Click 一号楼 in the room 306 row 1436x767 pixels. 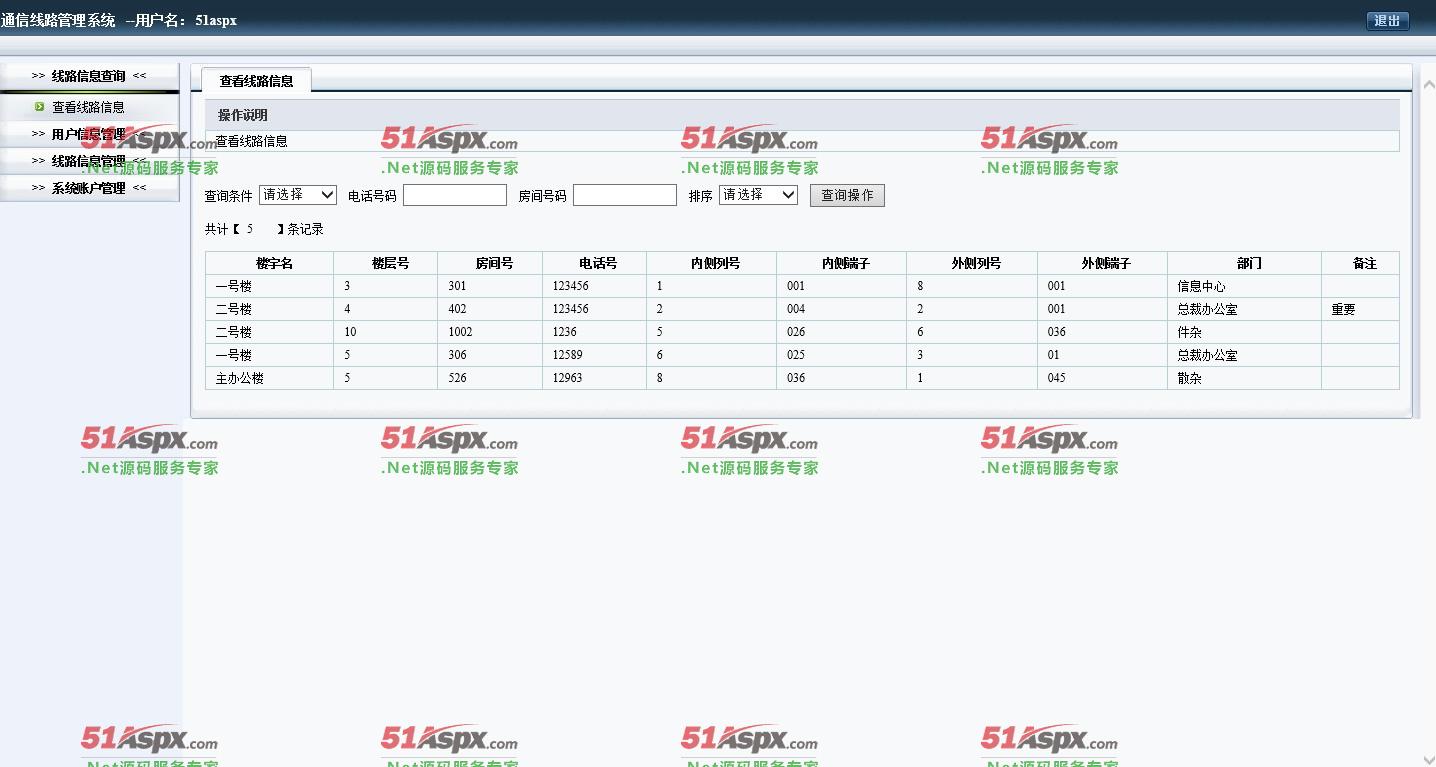click(x=234, y=355)
